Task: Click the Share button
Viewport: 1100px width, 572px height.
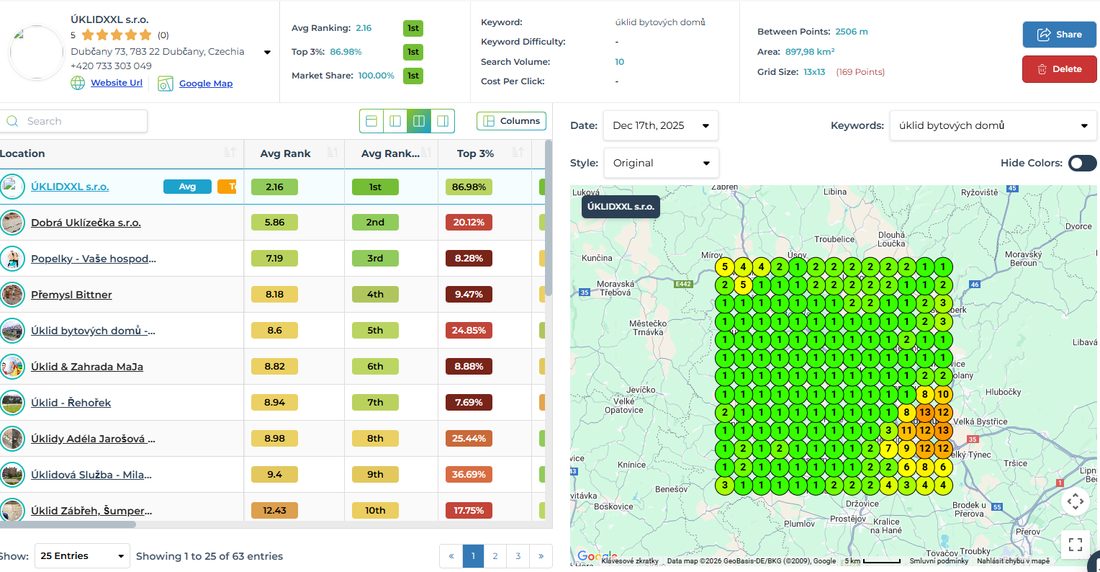Action: [x=1059, y=34]
